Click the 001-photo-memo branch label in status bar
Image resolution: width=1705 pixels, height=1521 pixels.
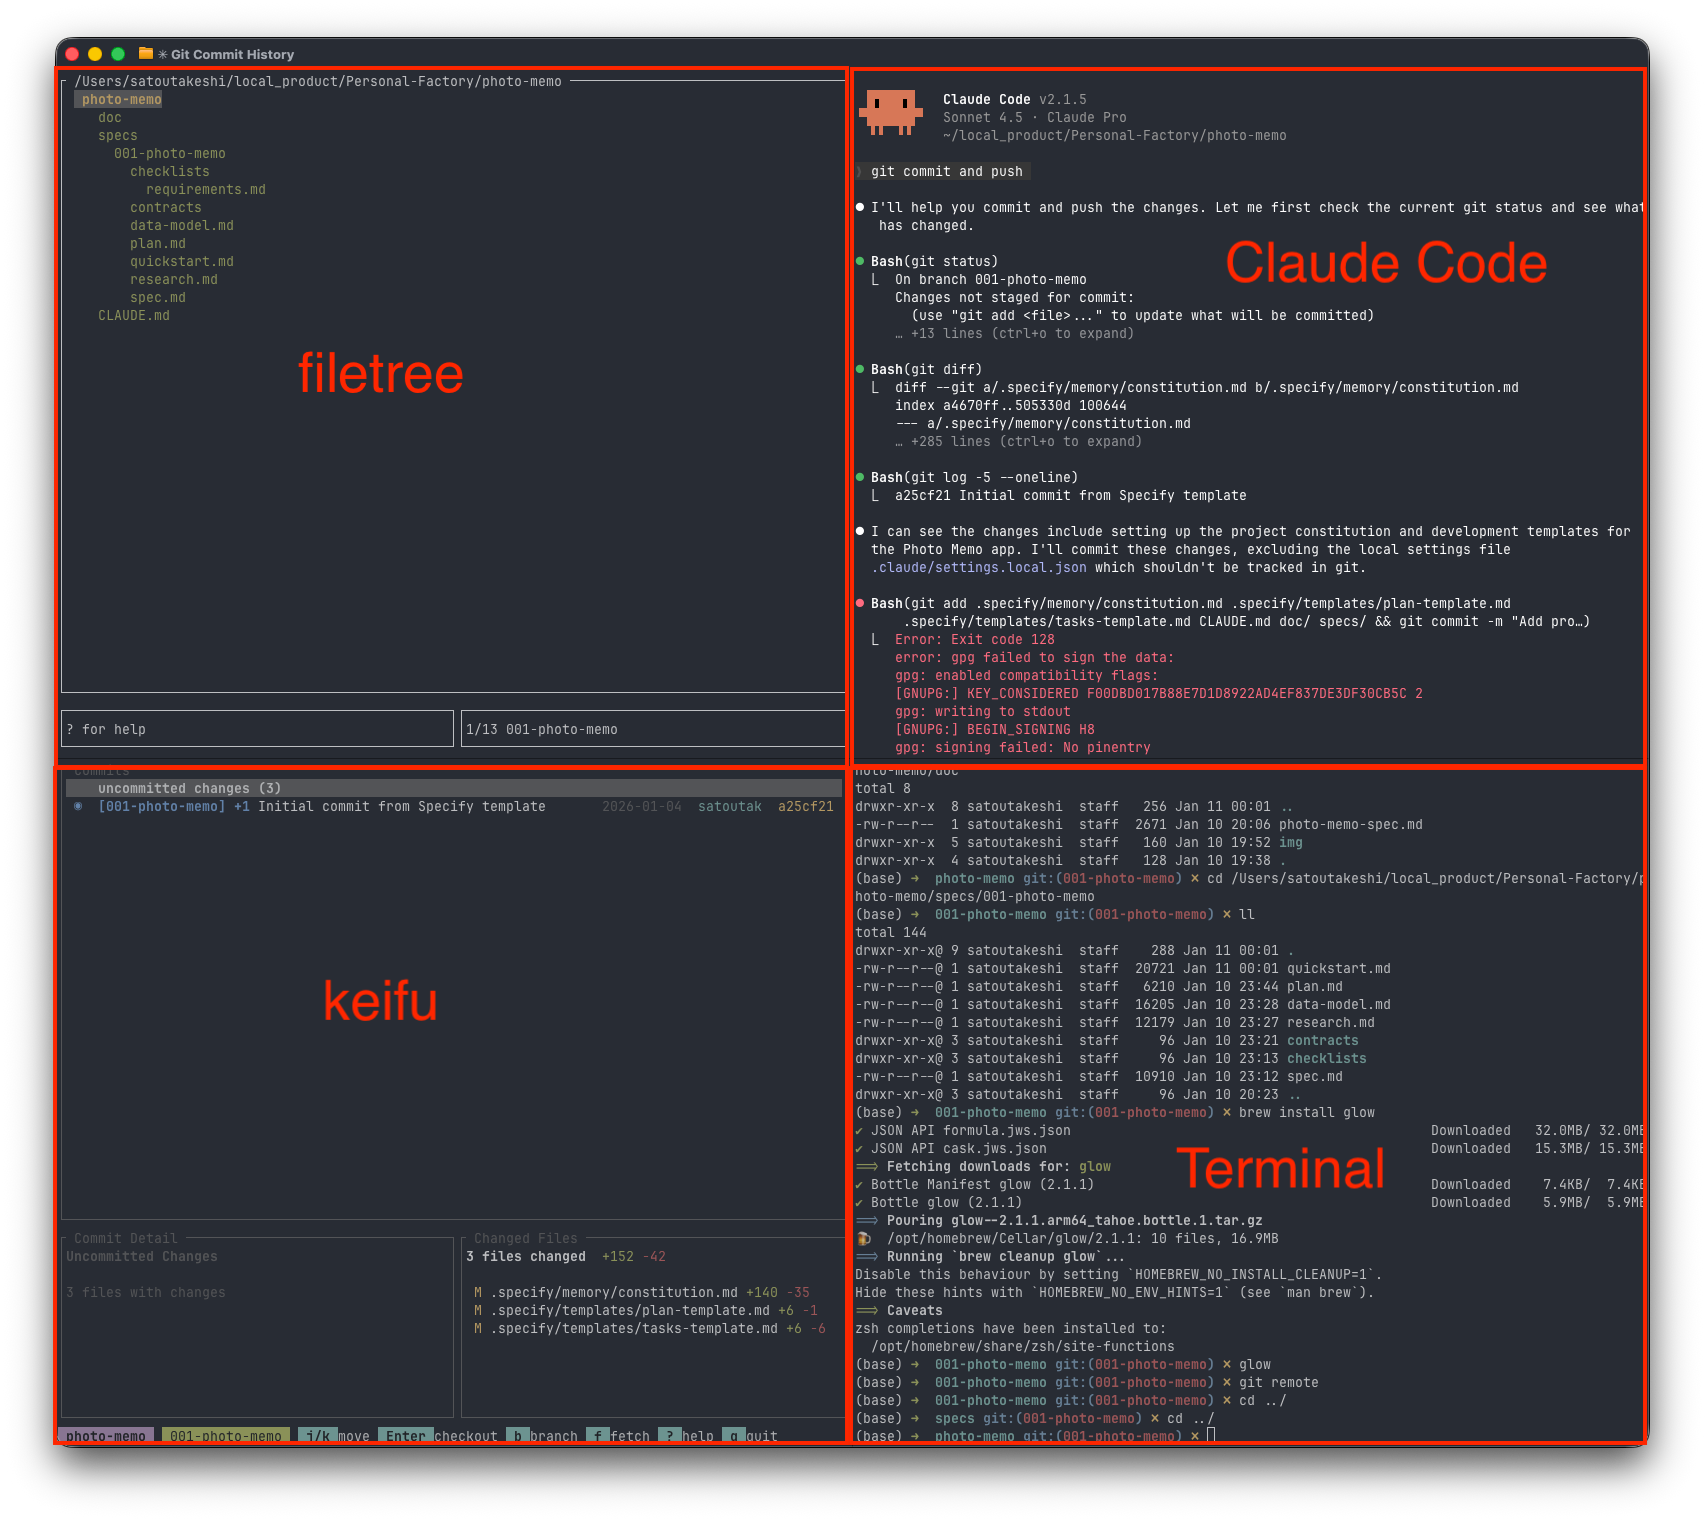tap(226, 1436)
